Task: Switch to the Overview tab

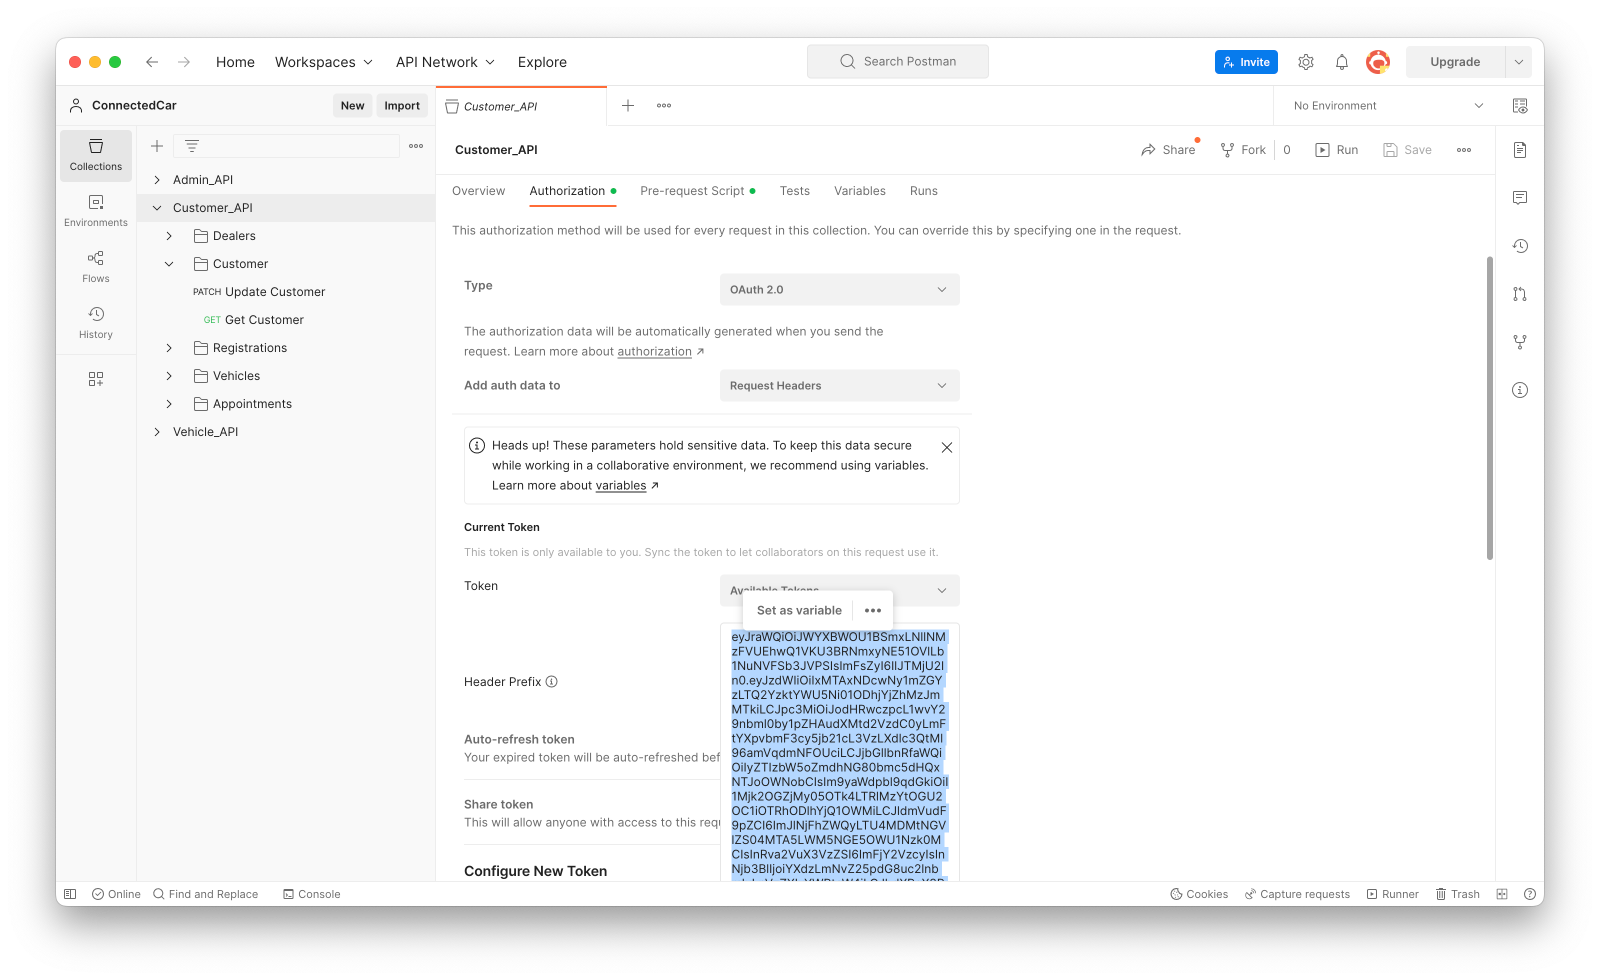Action: 478,191
